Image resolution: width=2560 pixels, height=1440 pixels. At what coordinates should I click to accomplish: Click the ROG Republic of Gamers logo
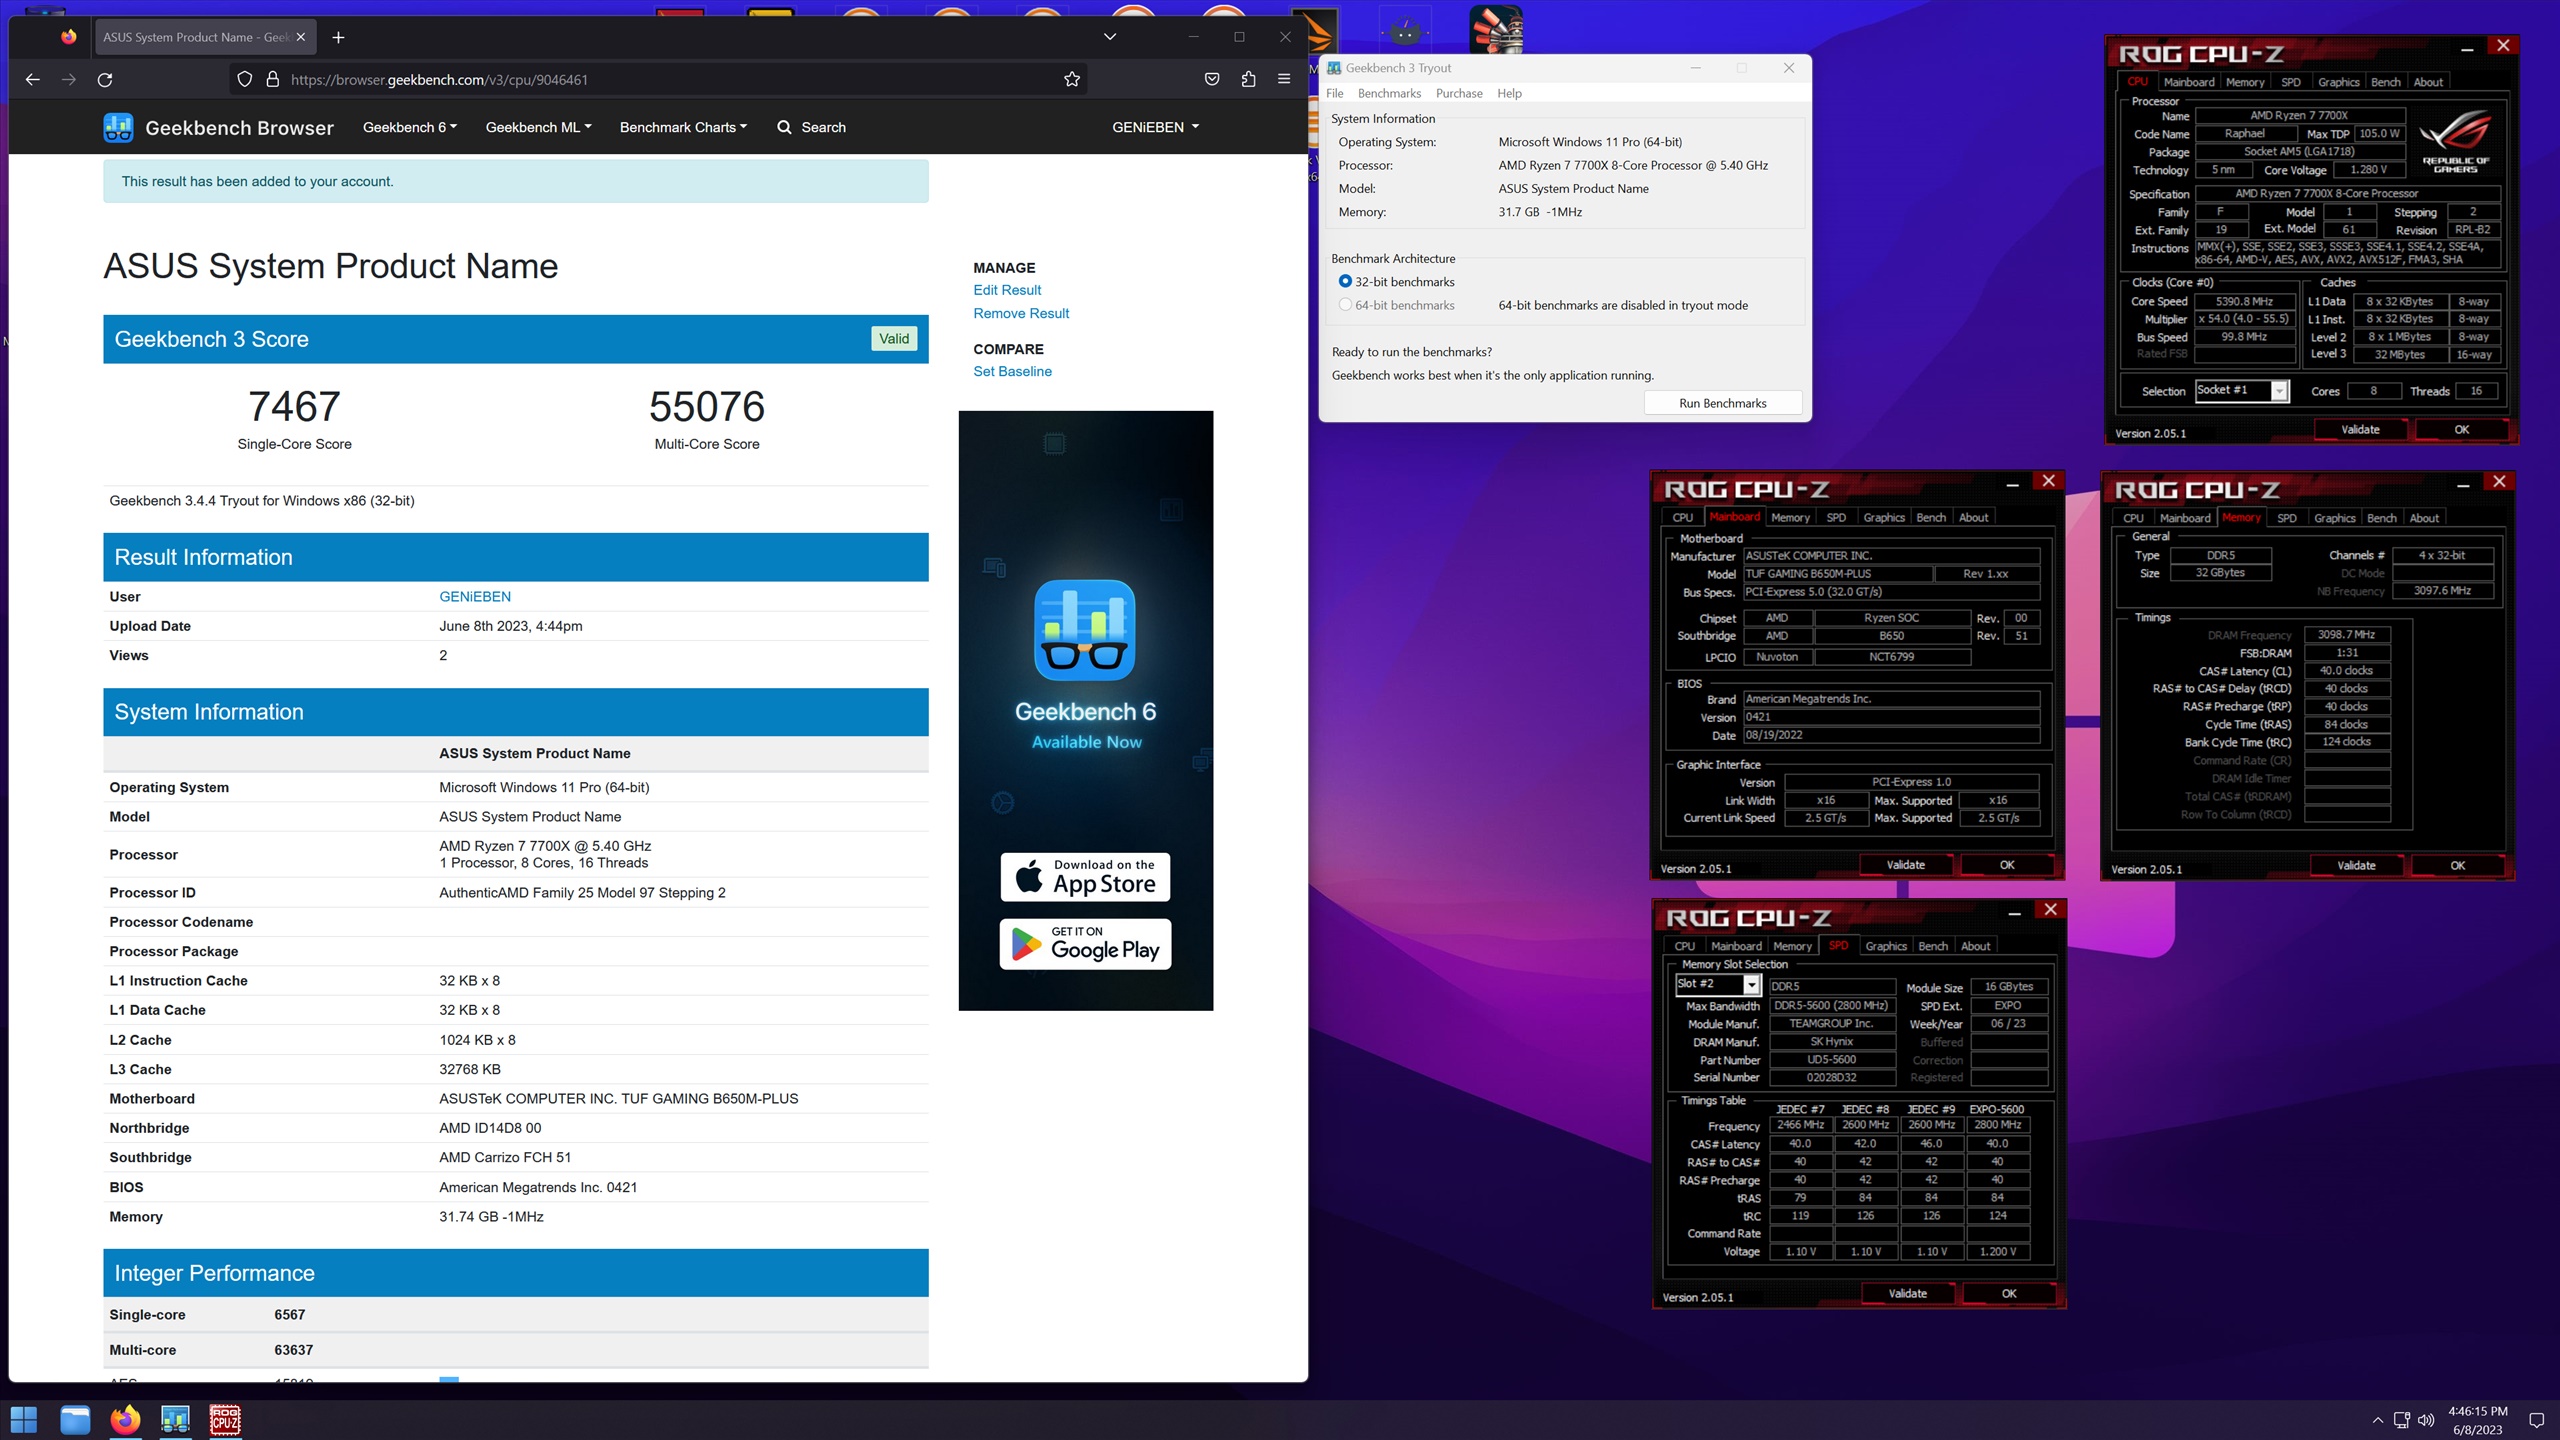point(2455,143)
